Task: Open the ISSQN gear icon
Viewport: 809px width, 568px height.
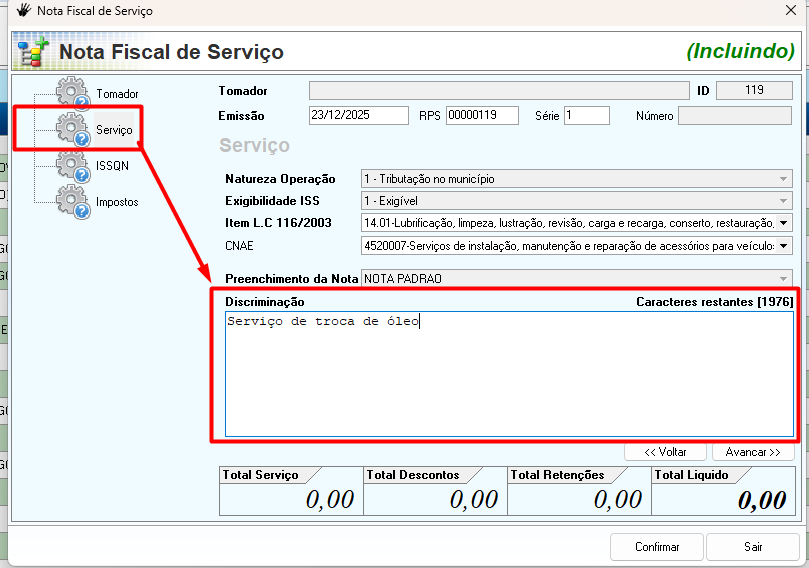Action: [73, 165]
